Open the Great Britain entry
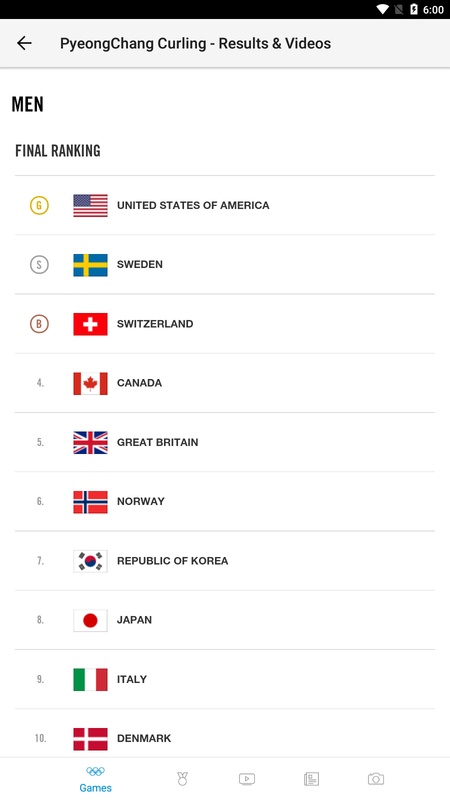Screen dimensions: 450x800 pos(225,442)
